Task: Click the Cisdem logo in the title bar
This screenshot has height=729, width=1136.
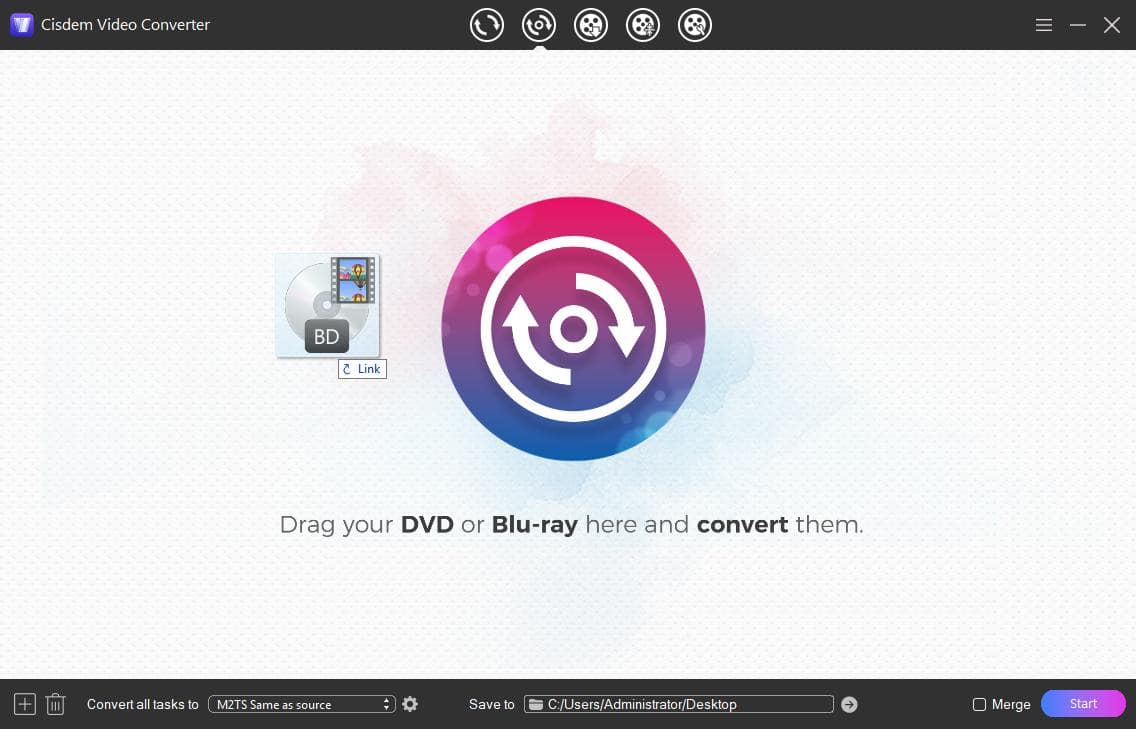Action: coord(21,24)
